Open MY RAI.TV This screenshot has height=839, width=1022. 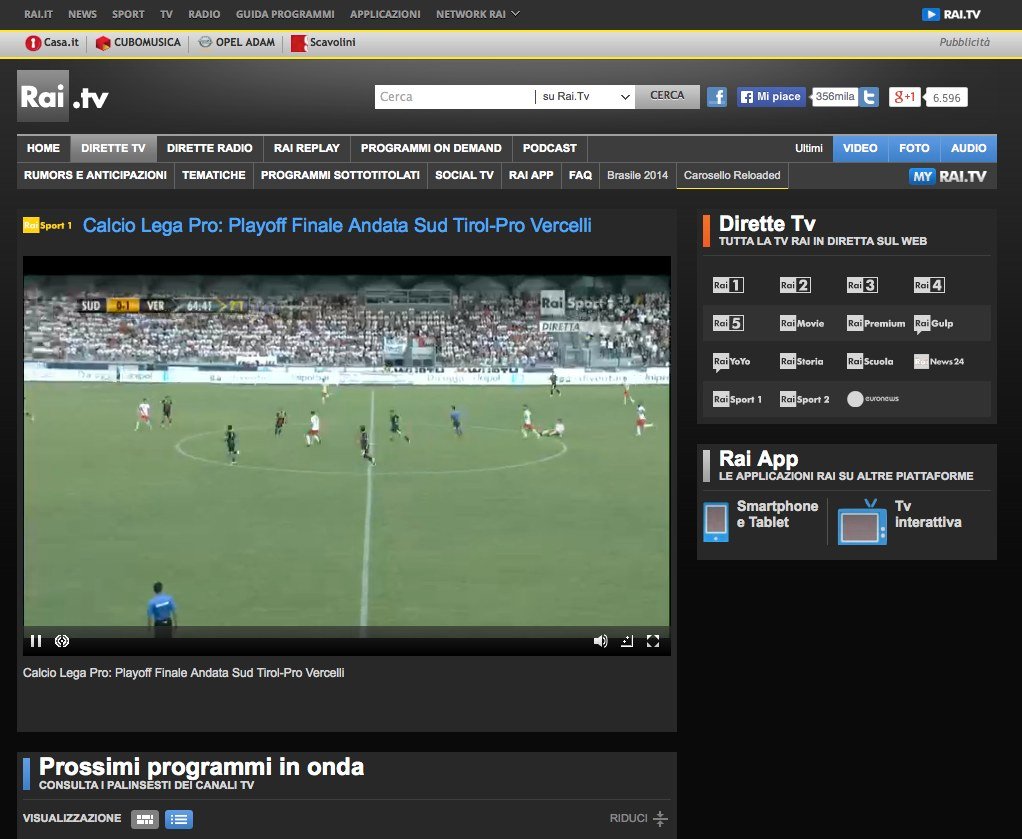[x=948, y=176]
